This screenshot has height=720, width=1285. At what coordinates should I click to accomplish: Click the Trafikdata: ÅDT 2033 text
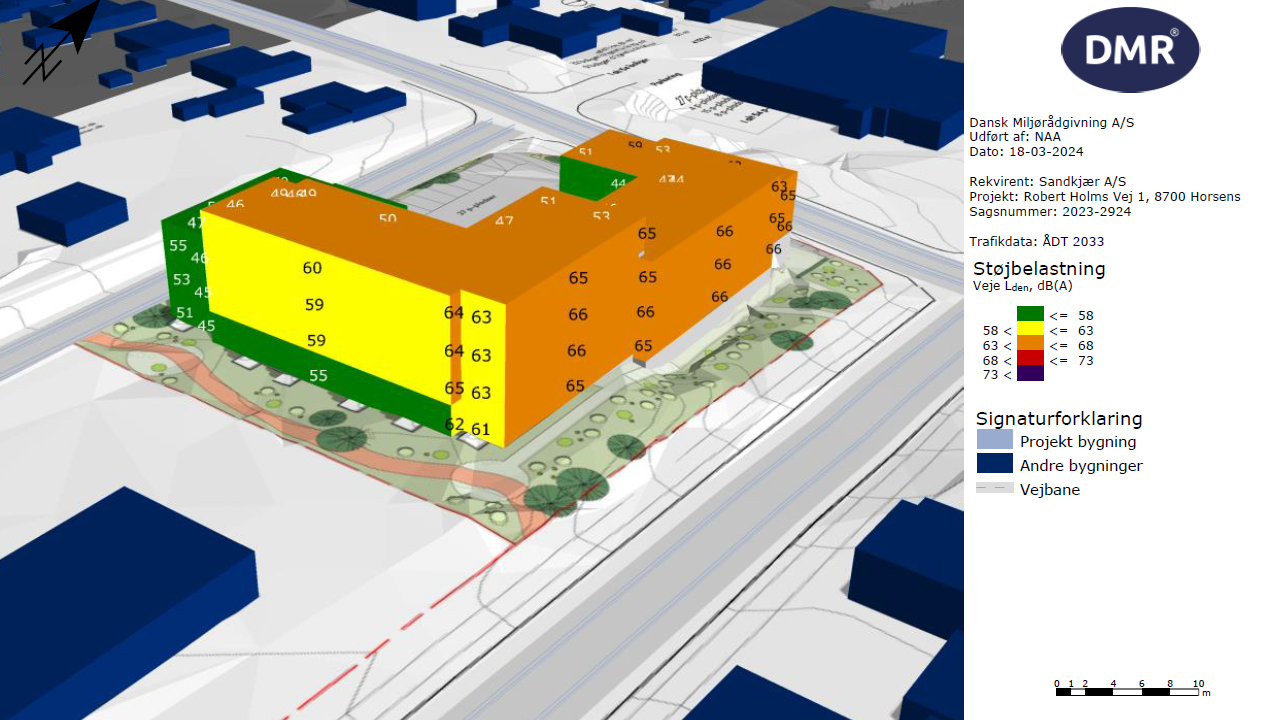pyautogui.click(x=1036, y=241)
